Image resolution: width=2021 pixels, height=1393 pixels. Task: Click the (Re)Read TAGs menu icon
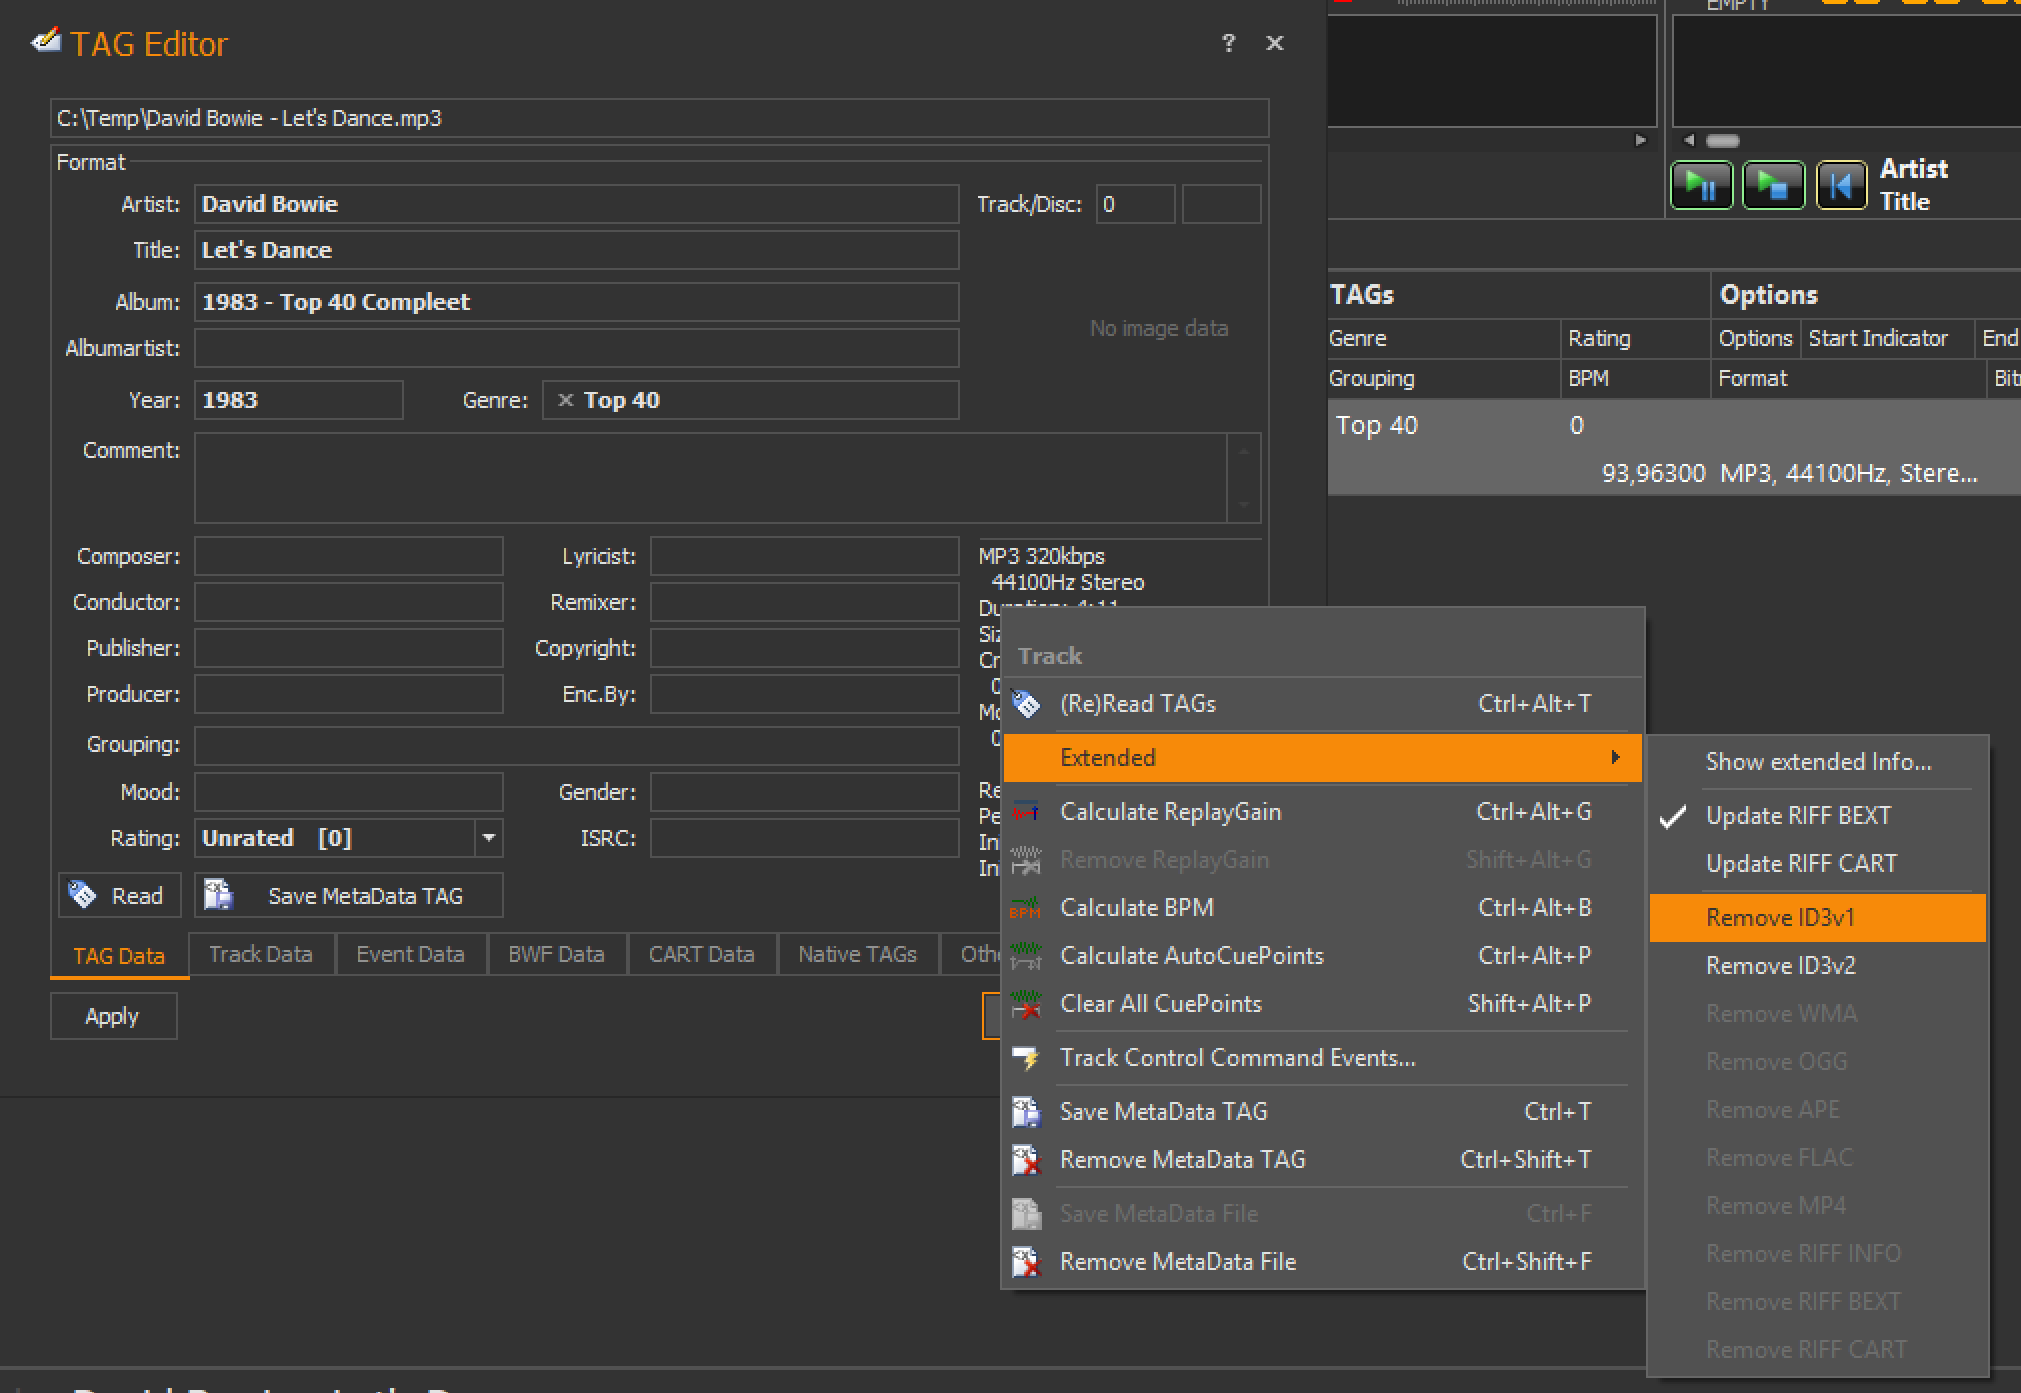tap(1026, 704)
